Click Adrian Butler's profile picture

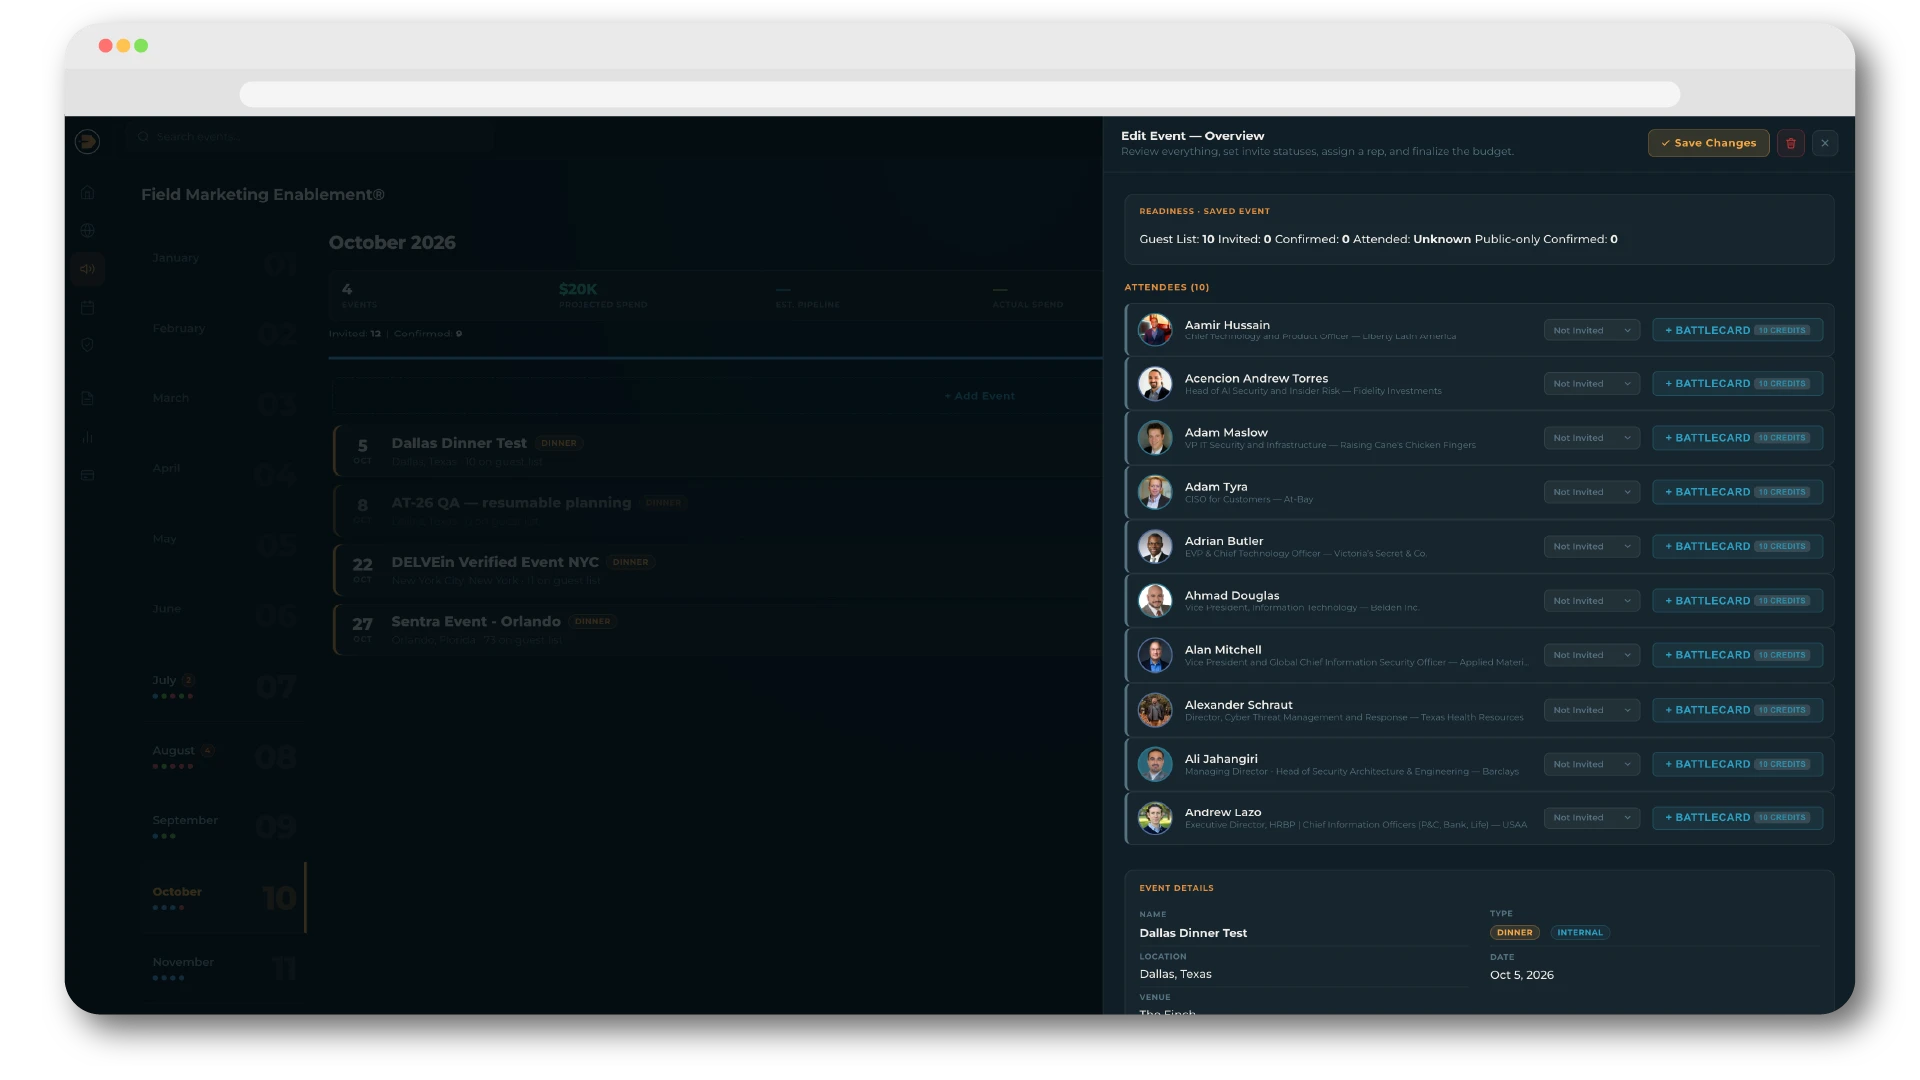[1155, 546]
